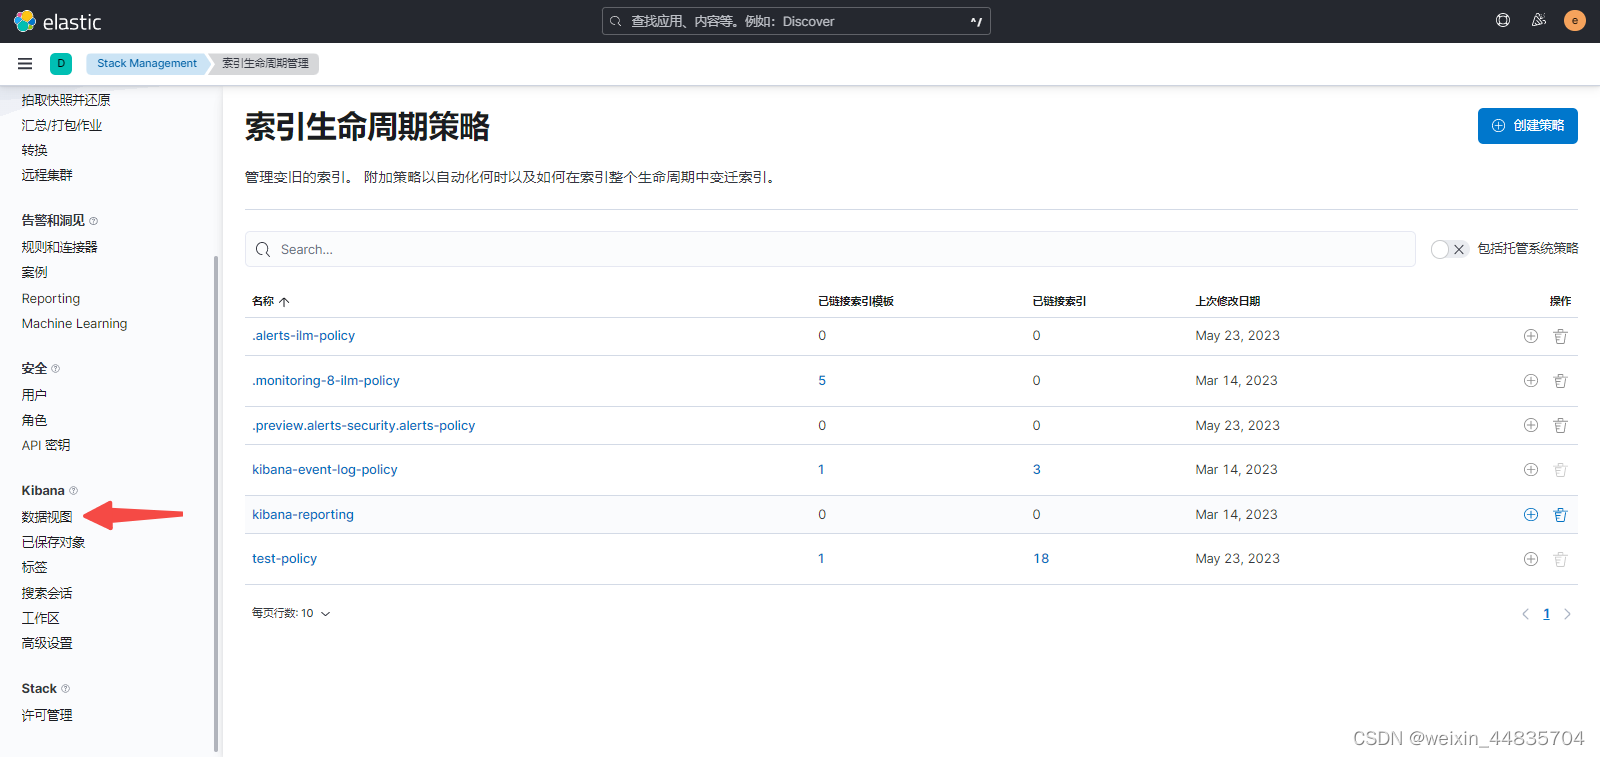Click the sidebar vertical scrollbar

click(216, 503)
